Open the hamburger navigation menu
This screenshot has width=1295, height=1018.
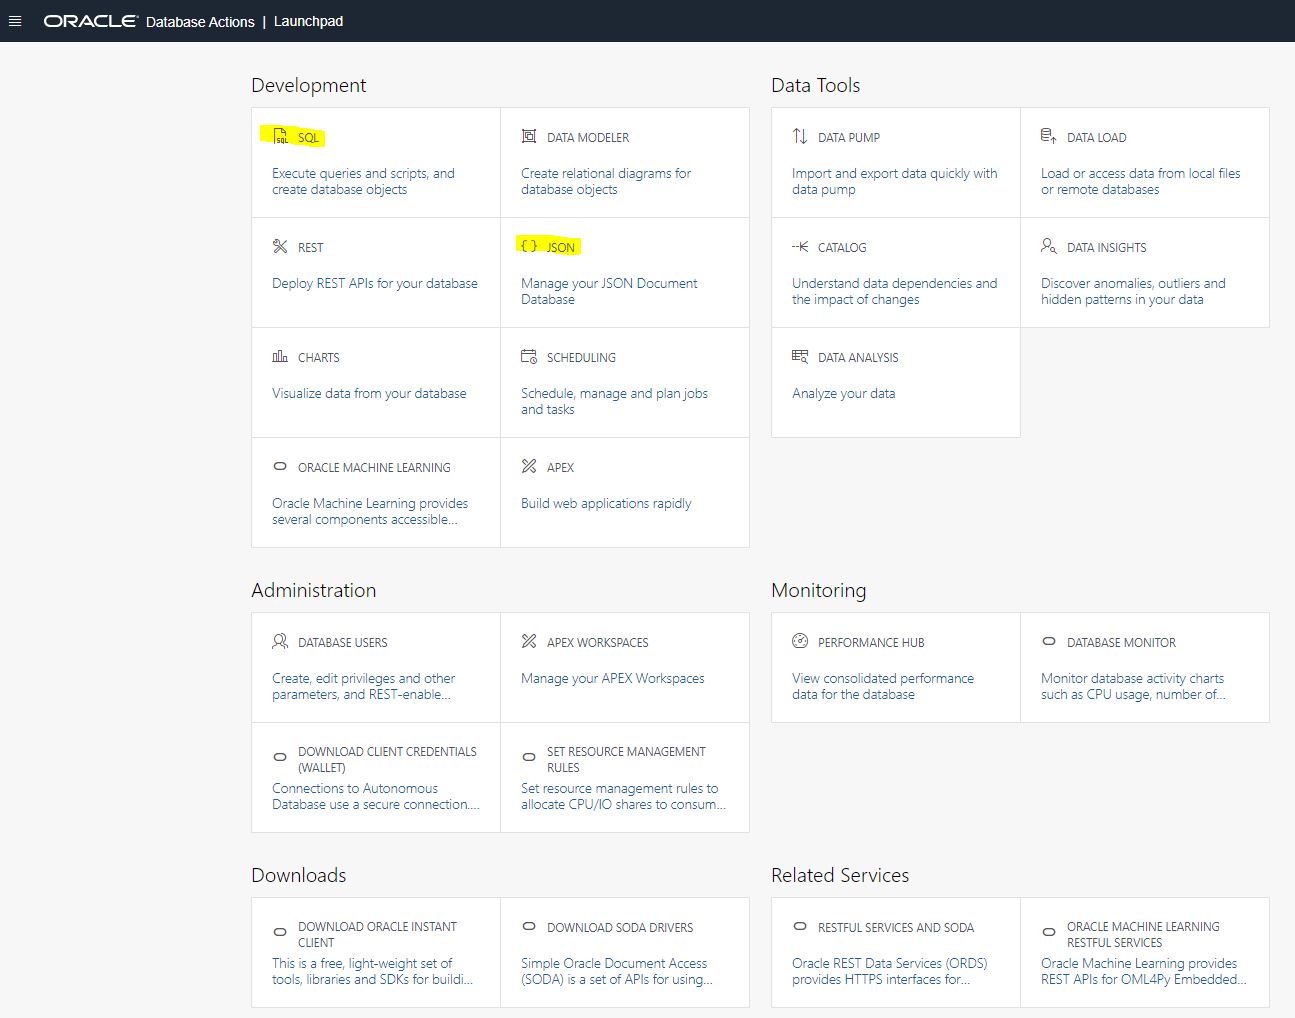click(15, 20)
